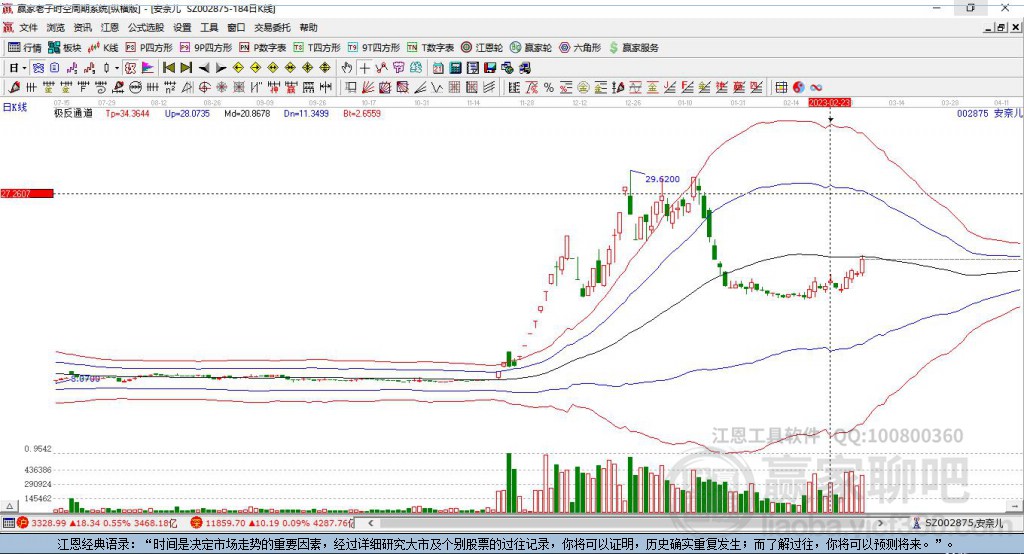This screenshot has height=554, width=1024.
Task: Open the calendar icon in toolbar
Action: tap(438, 68)
